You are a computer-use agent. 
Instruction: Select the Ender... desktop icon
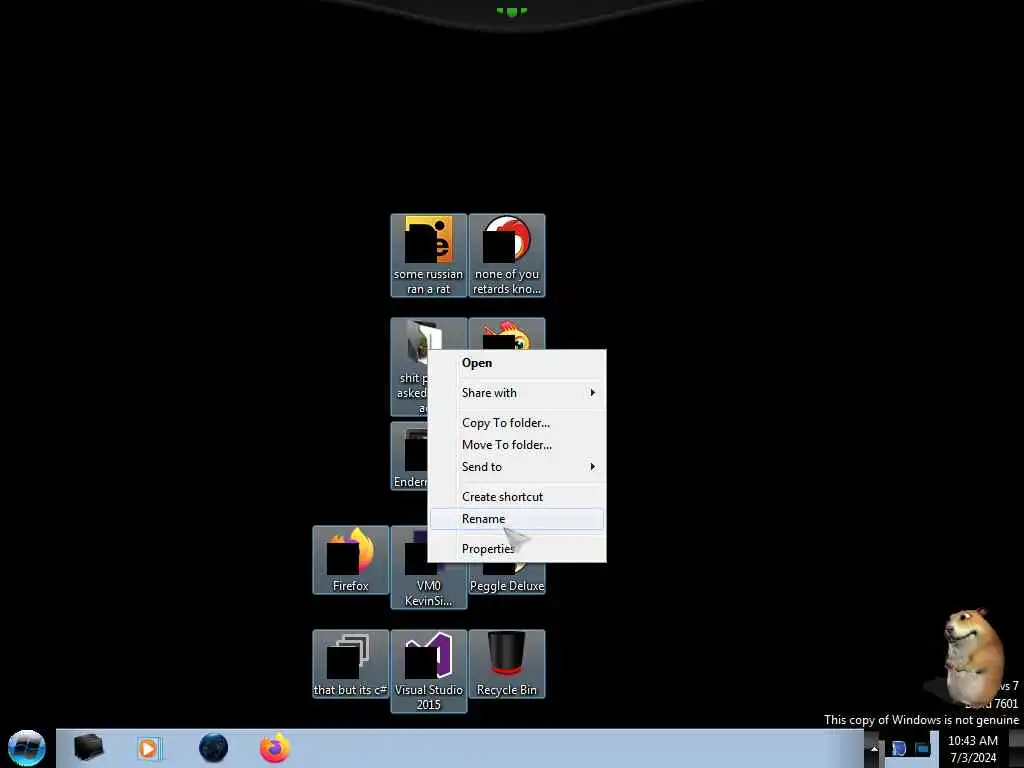pos(409,456)
